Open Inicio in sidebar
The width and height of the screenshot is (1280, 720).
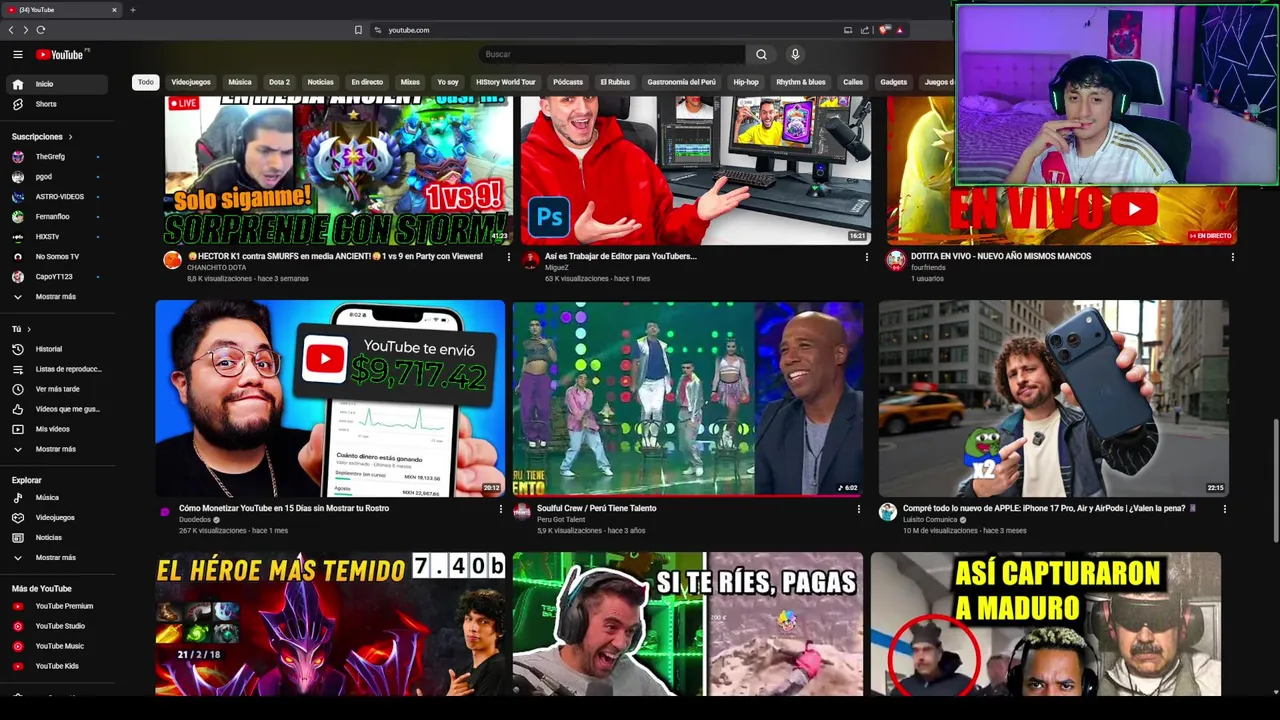(58, 84)
